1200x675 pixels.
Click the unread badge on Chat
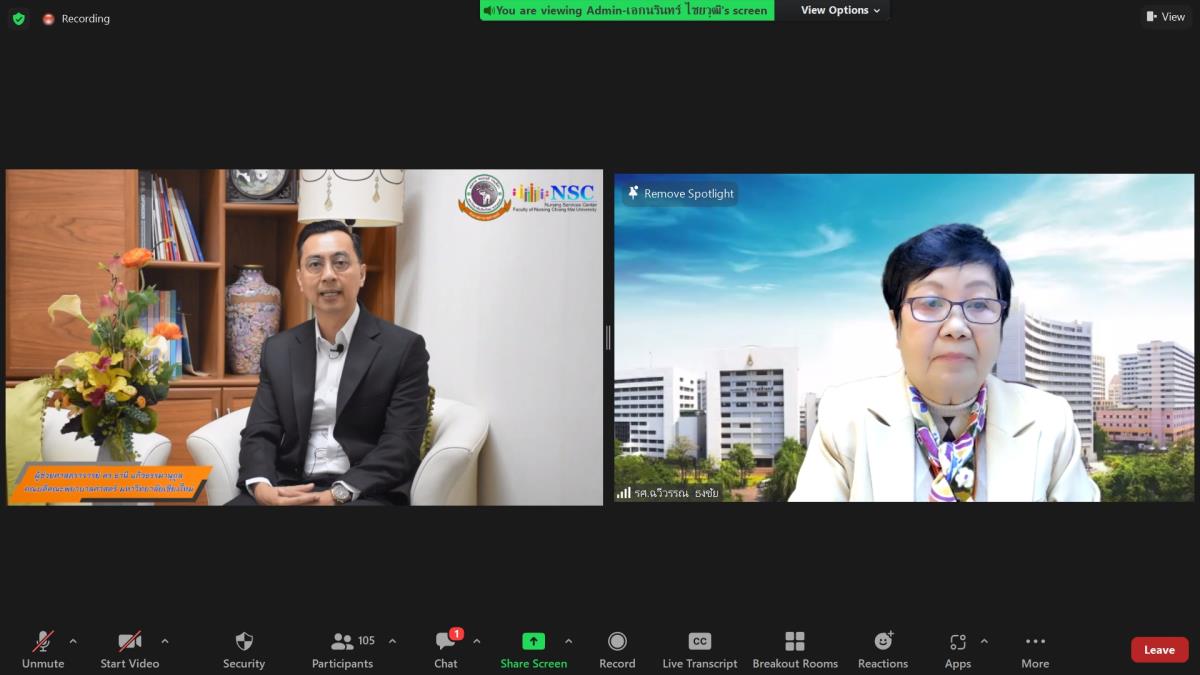(x=456, y=634)
